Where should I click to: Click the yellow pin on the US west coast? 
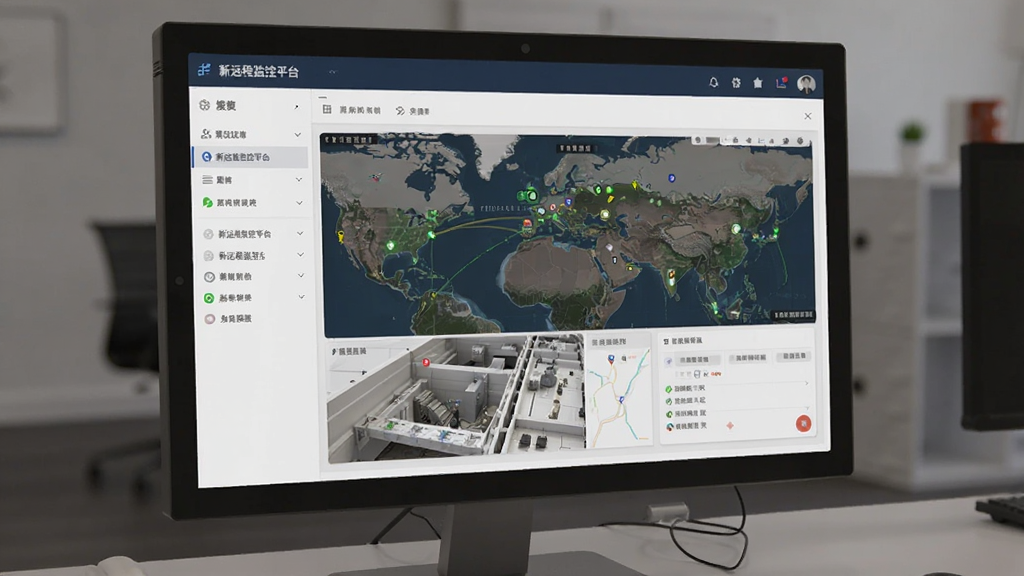[x=340, y=236]
